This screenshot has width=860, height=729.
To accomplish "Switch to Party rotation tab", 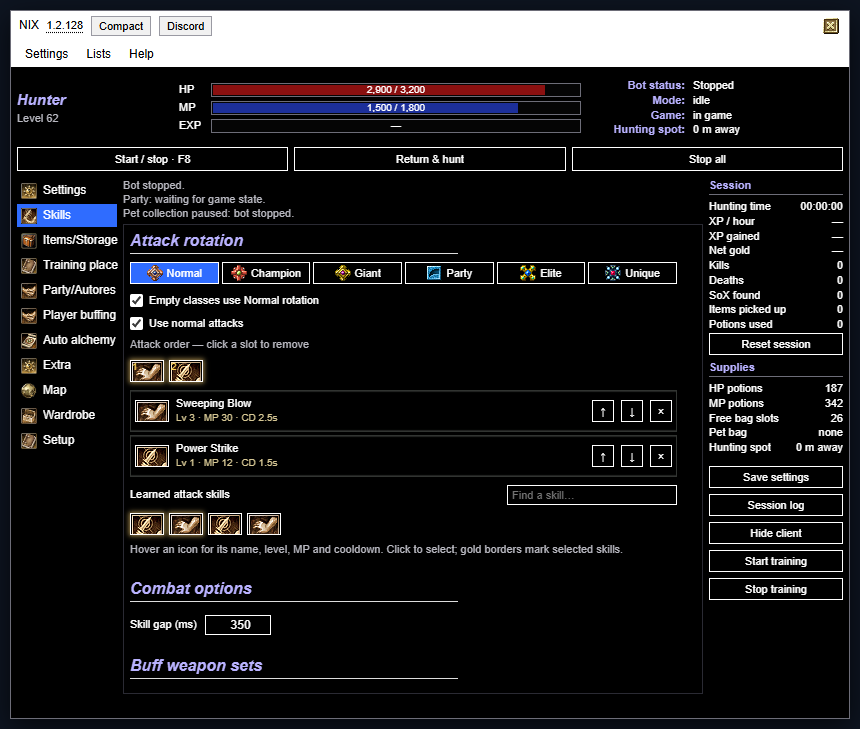I will 449,273.
